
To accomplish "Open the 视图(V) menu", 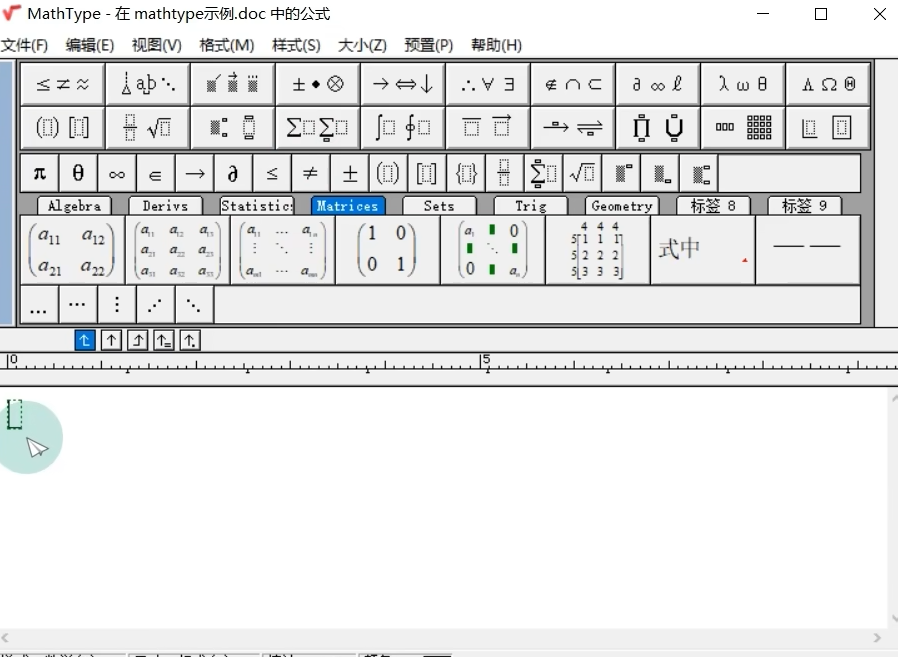I will click(x=156, y=45).
